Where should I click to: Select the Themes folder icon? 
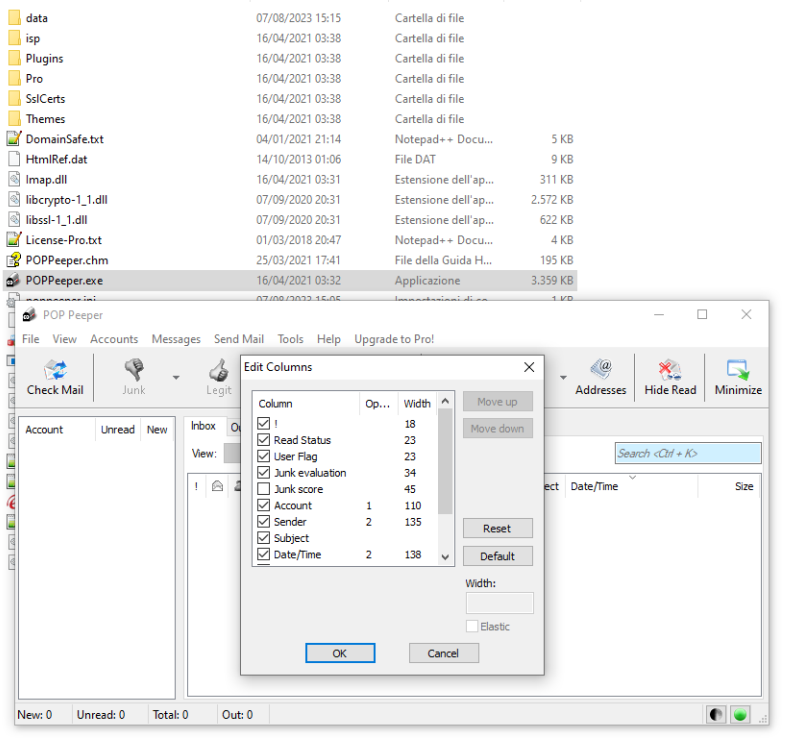[x=15, y=119]
